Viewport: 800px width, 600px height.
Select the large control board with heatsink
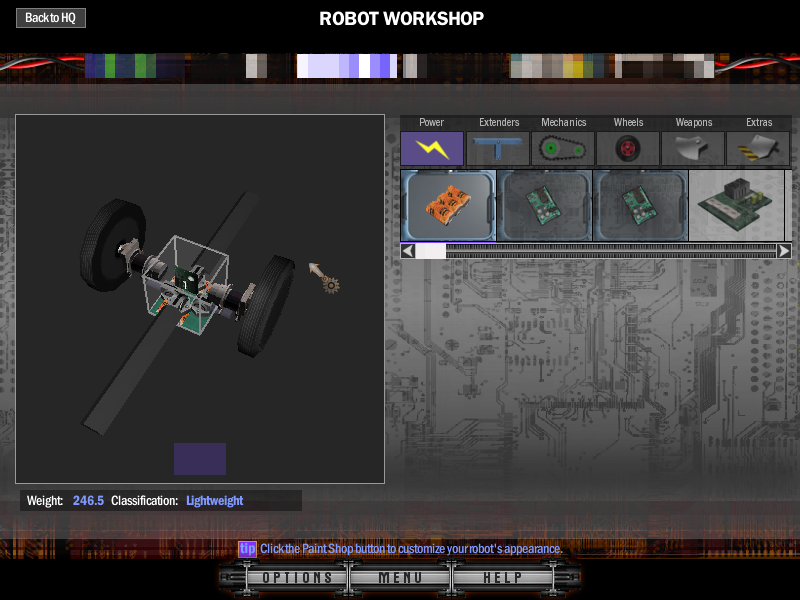click(736, 205)
